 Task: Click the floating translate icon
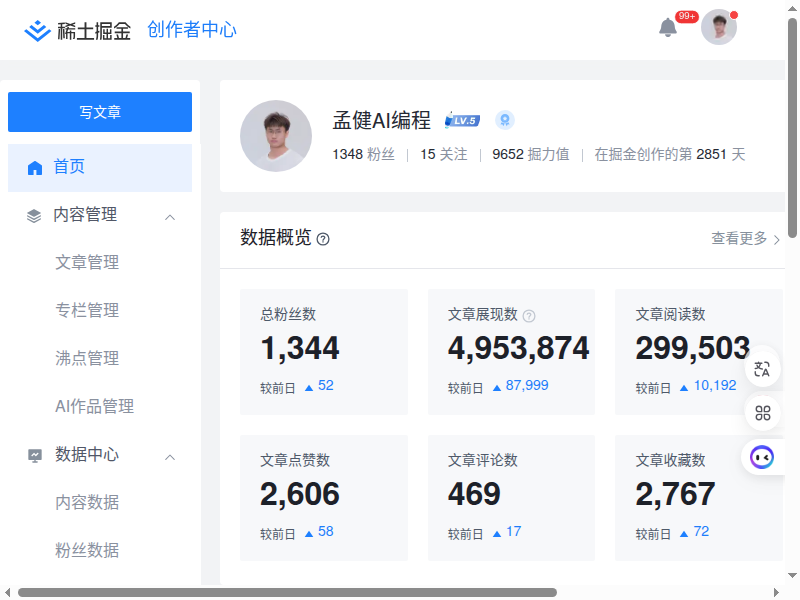click(763, 369)
